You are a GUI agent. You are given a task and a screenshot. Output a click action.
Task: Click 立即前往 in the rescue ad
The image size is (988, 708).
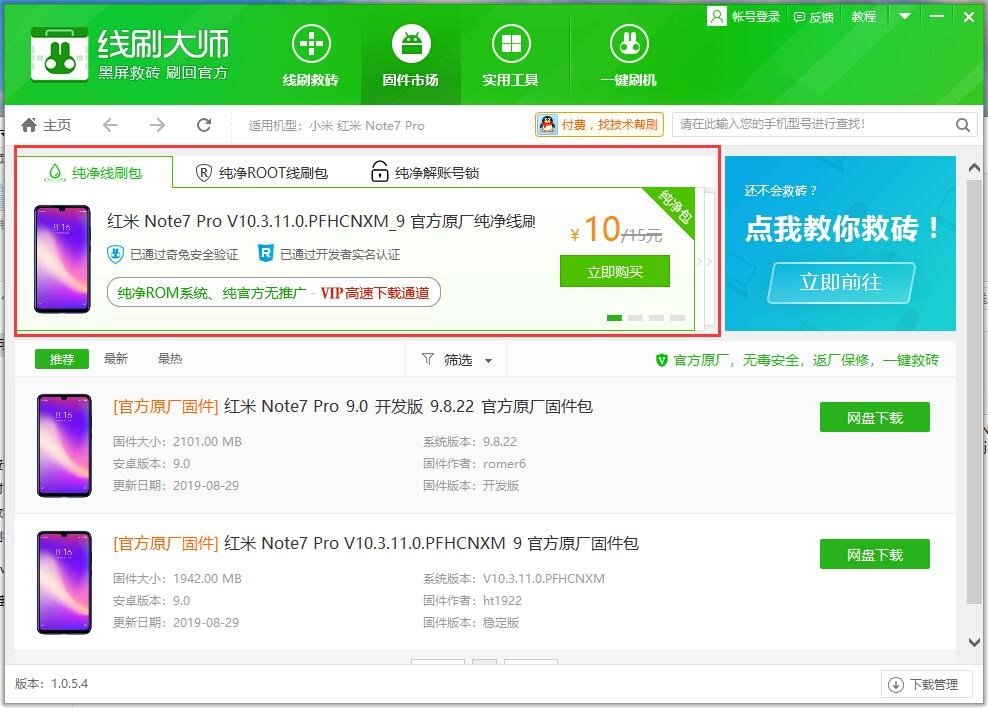(x=841, y=282)
